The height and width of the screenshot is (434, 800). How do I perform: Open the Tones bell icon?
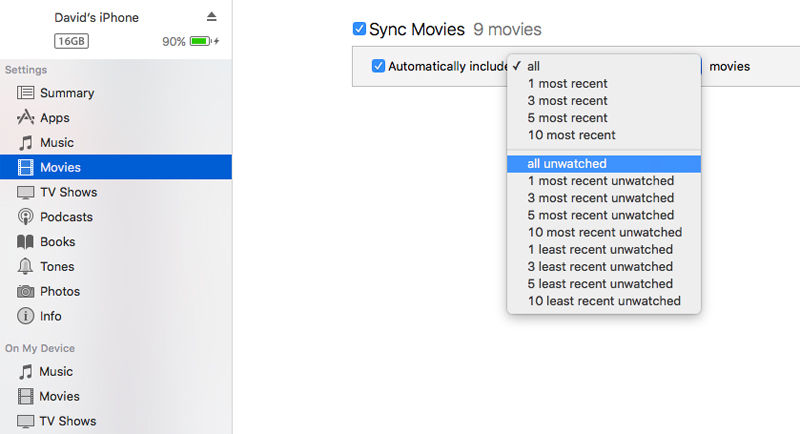pyautogui.click(x=26, y=266)
